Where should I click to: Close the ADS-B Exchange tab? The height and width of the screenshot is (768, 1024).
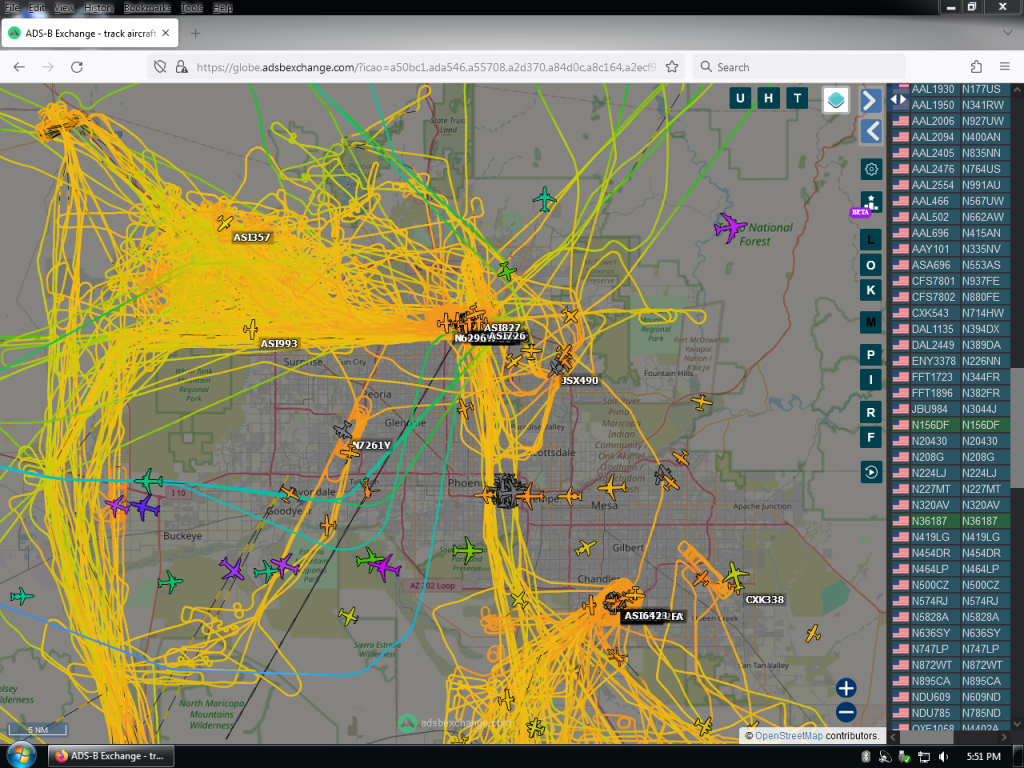tap(166, 33)
